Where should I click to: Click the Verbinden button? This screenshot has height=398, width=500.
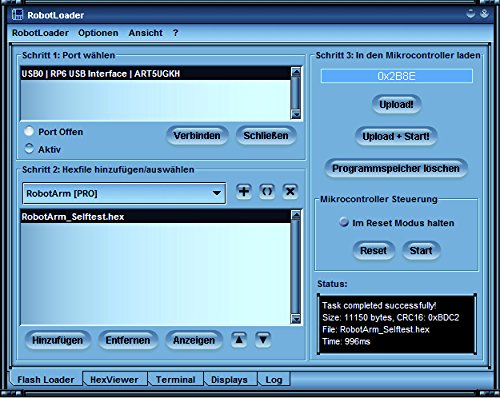click(x=197, y=136)
